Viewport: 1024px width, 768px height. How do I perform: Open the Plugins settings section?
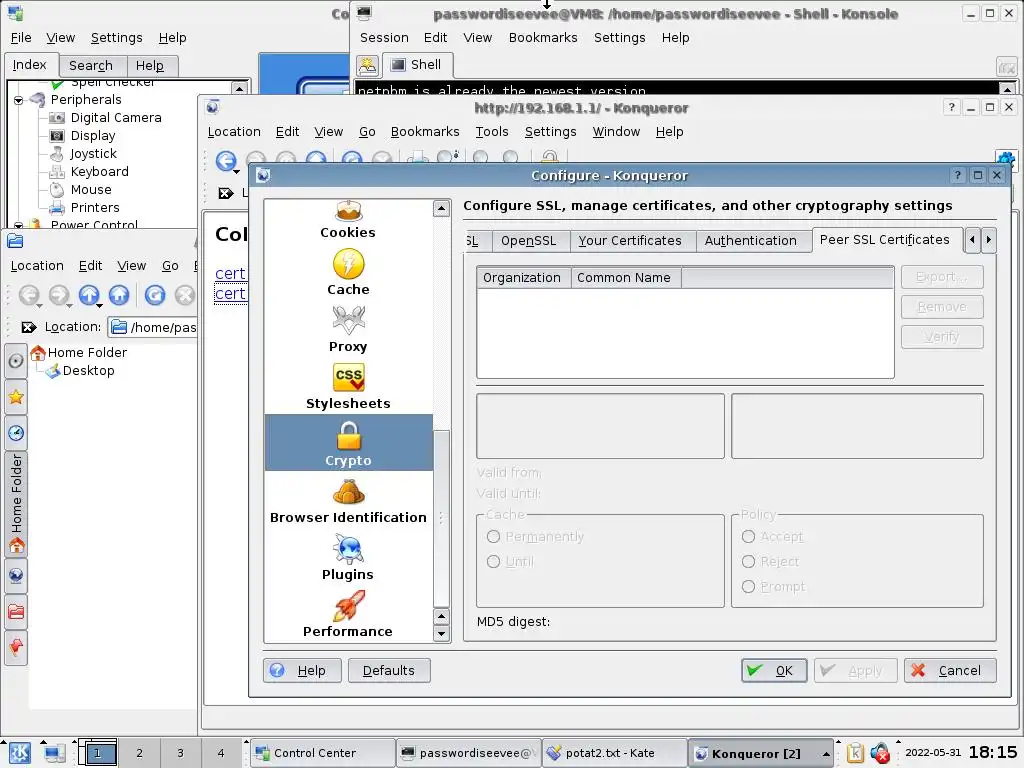tap(348, 558)
